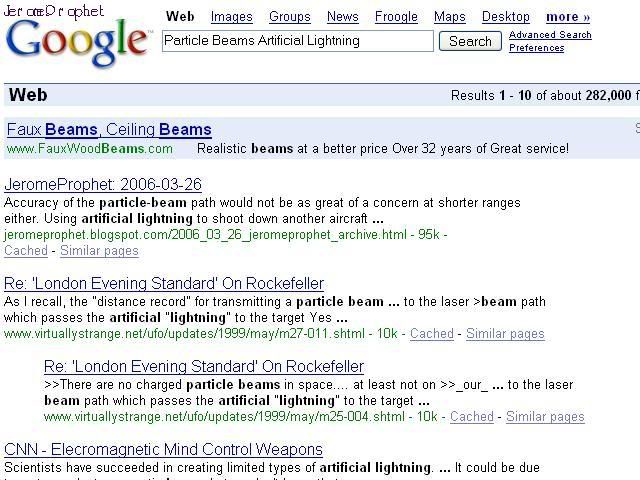Screen dimensions: 640x480
Task: Open the Desktop search tab
Action: coord(506,17)
